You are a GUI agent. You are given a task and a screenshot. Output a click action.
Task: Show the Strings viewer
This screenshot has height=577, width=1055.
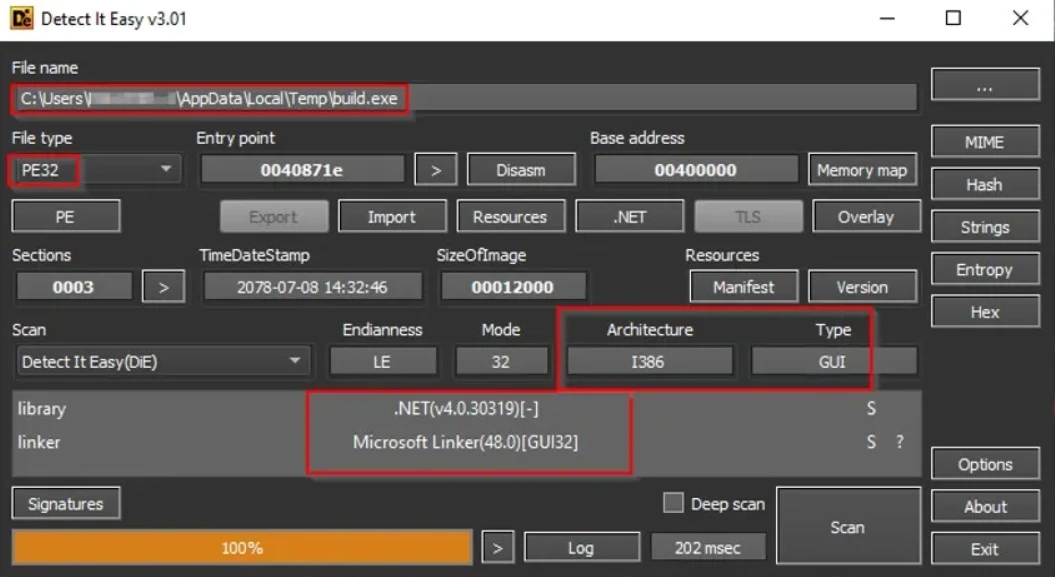(x=983, y=227)
